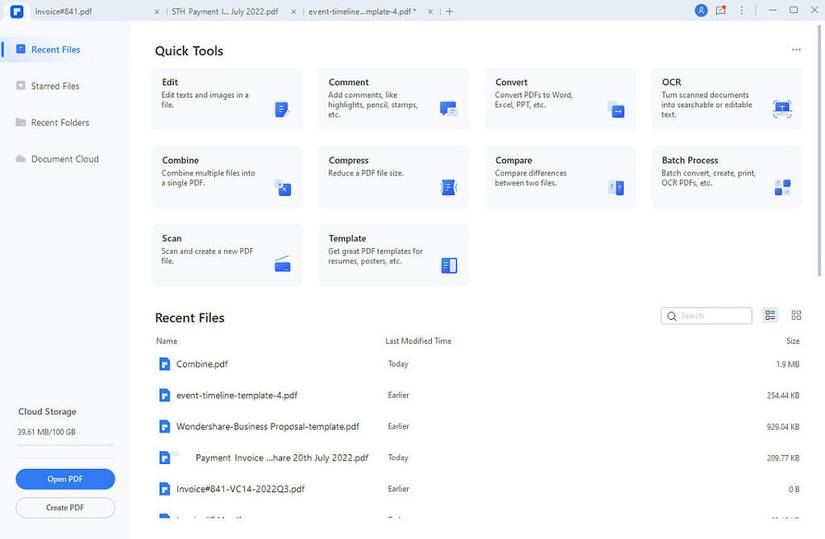Switch to STH Payment July 2022.pdf tab
This screenshot has height=539, width=825.
(225, 11)
